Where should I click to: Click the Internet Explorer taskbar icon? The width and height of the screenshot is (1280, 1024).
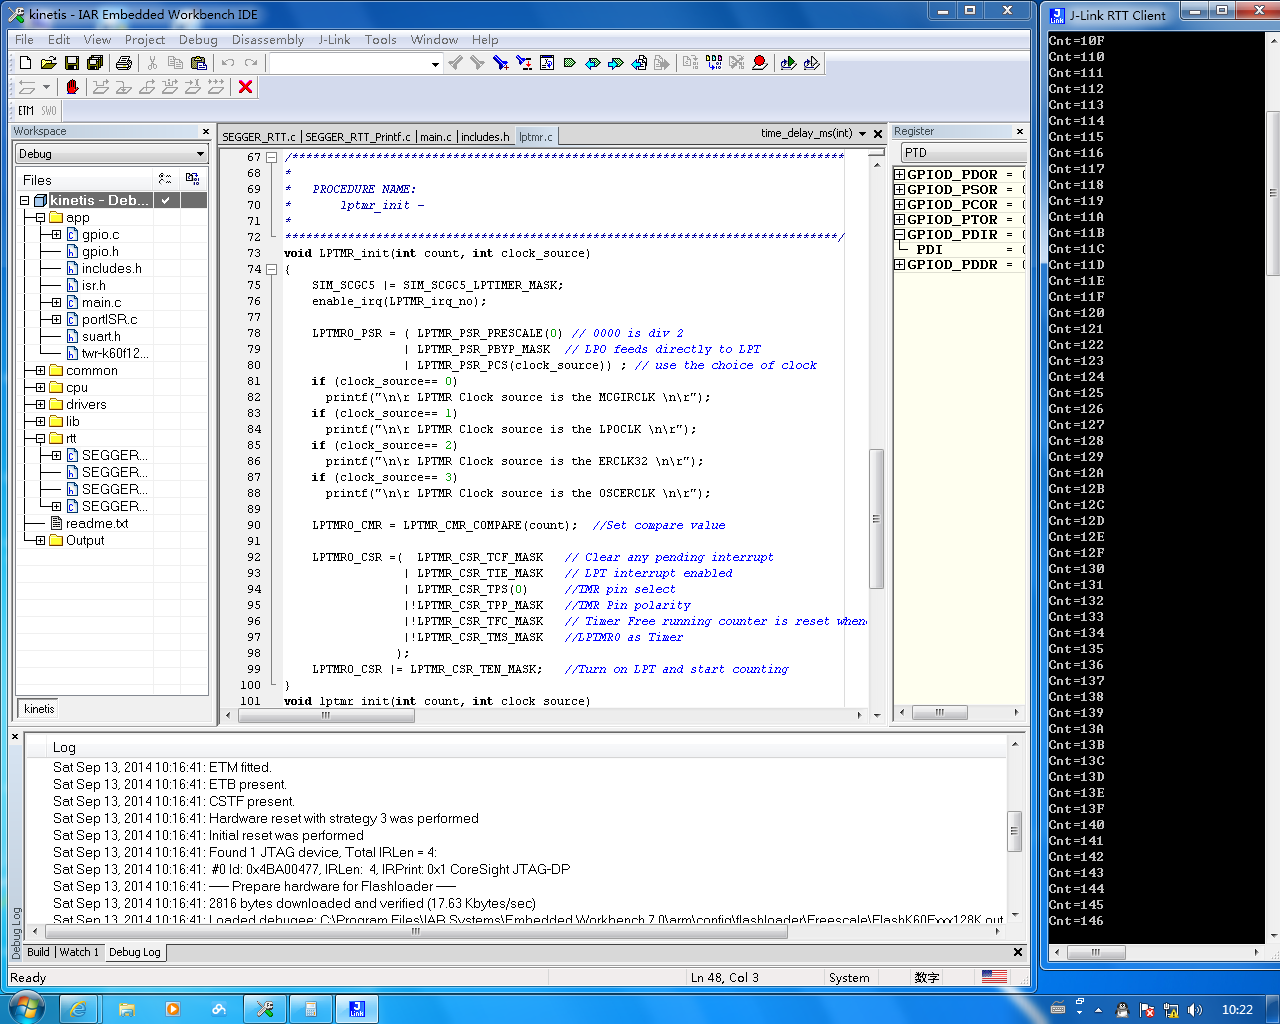[78, 1009]
